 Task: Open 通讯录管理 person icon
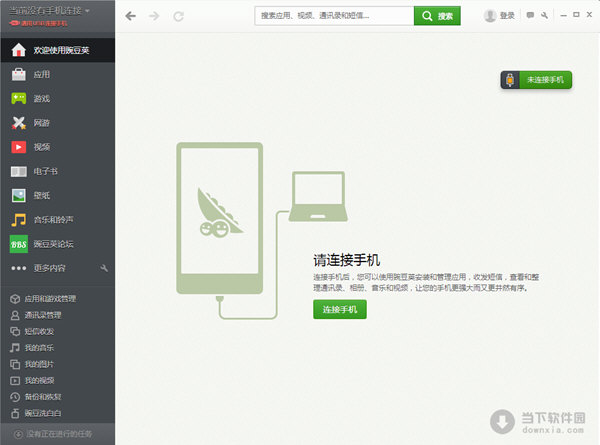(x=15, y=315)
